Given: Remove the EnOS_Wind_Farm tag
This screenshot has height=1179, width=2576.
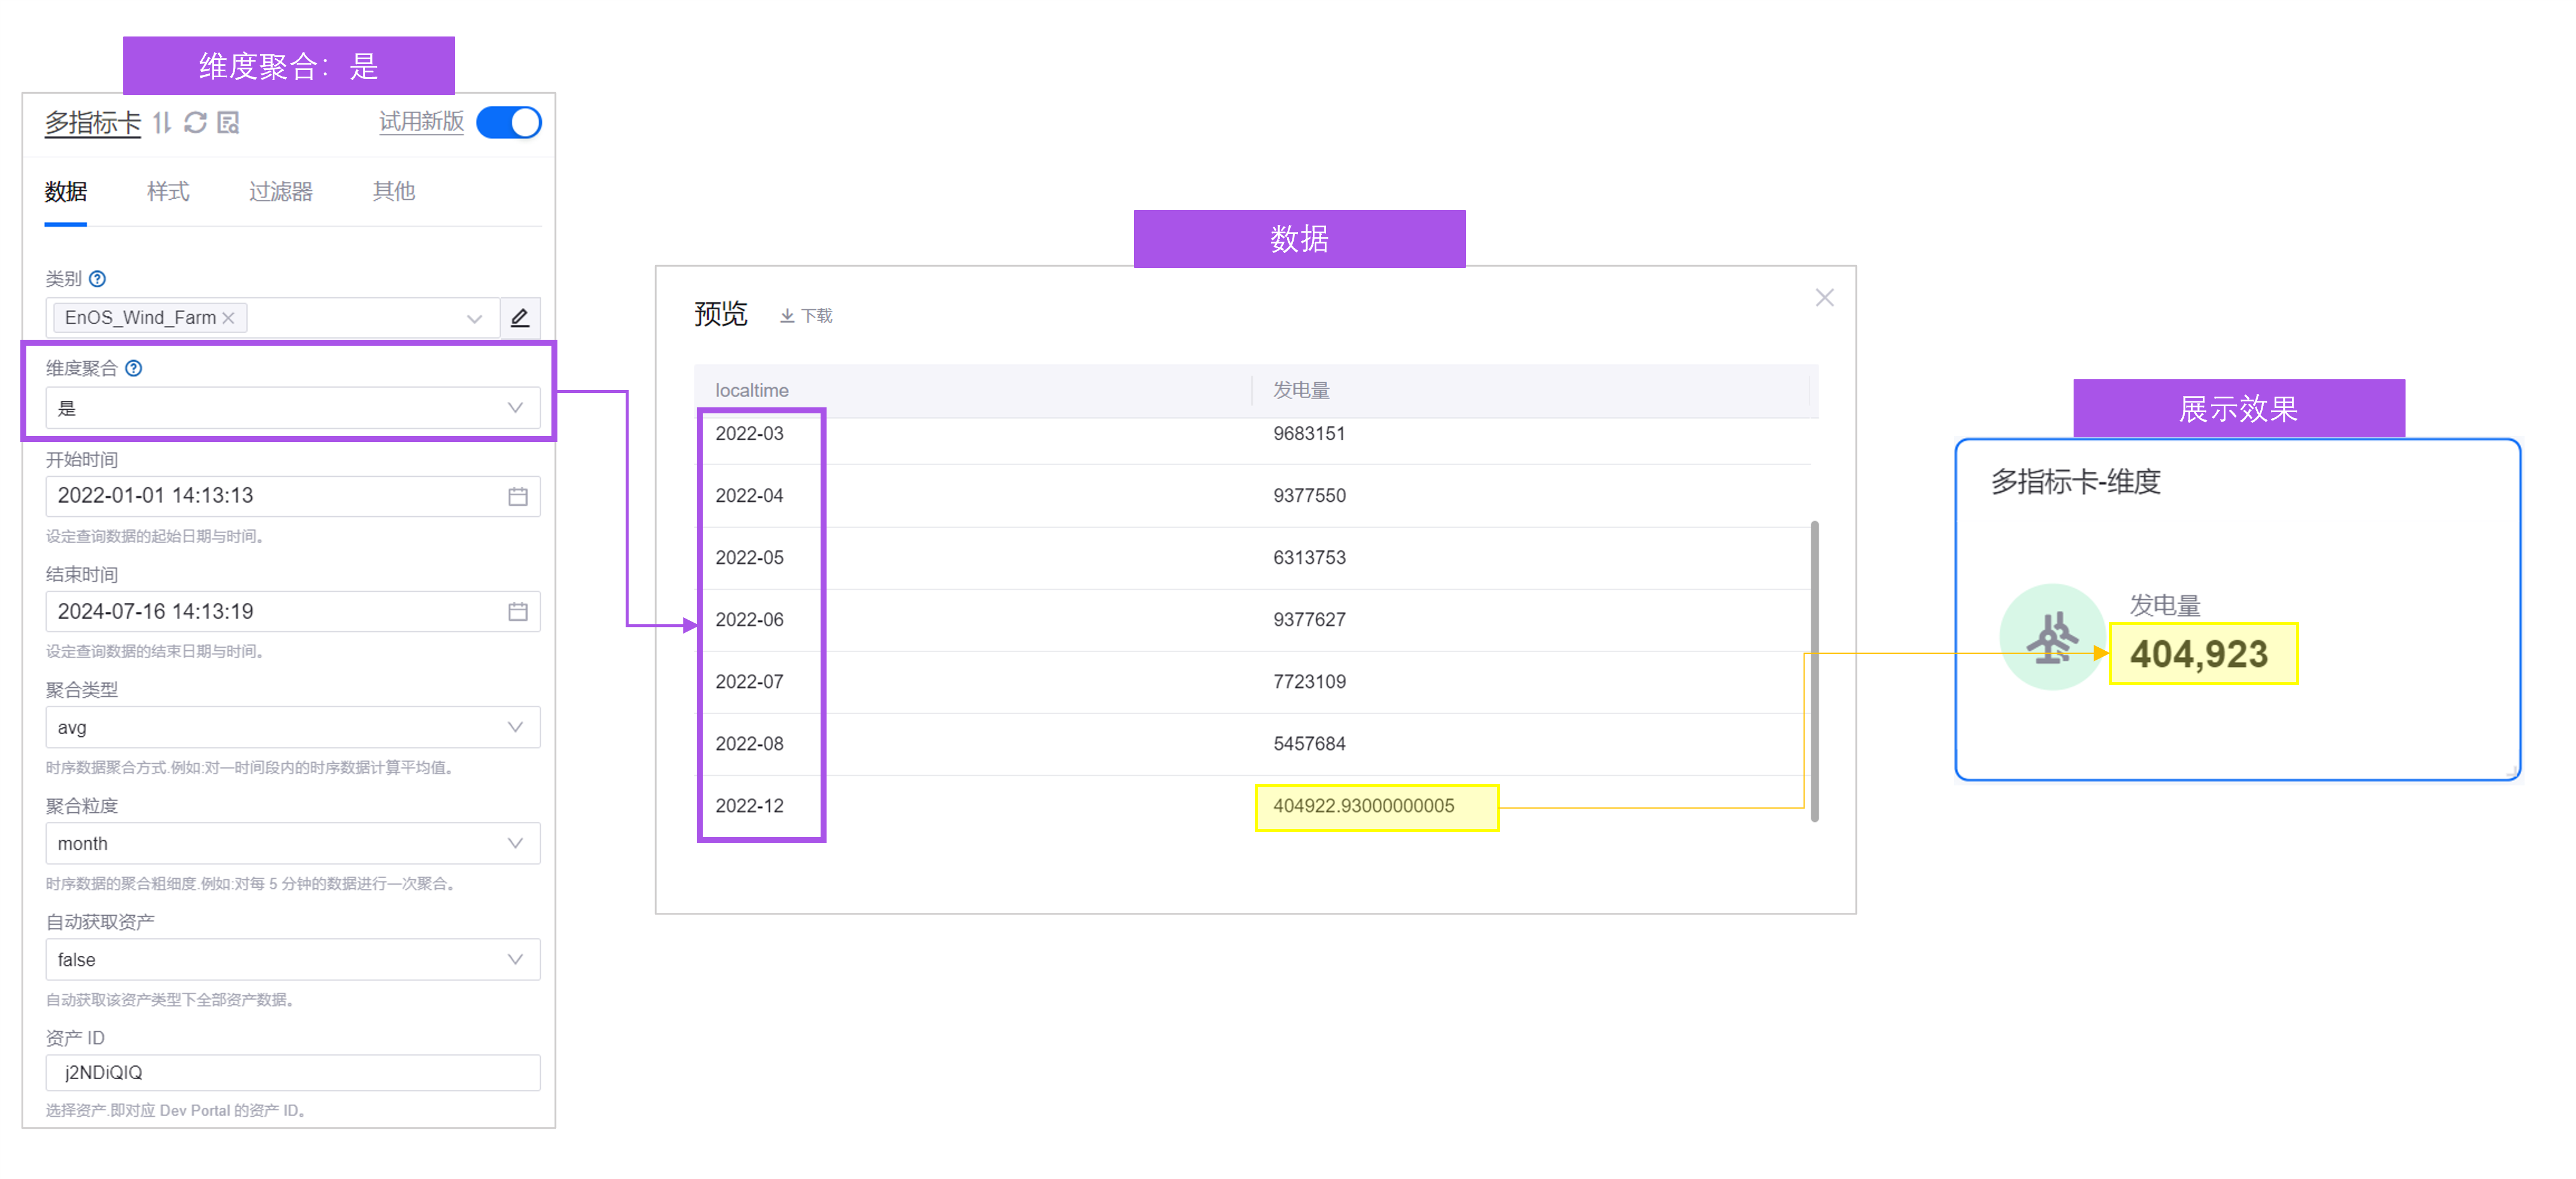Looking at the screenshot, I should click(229, 318).
